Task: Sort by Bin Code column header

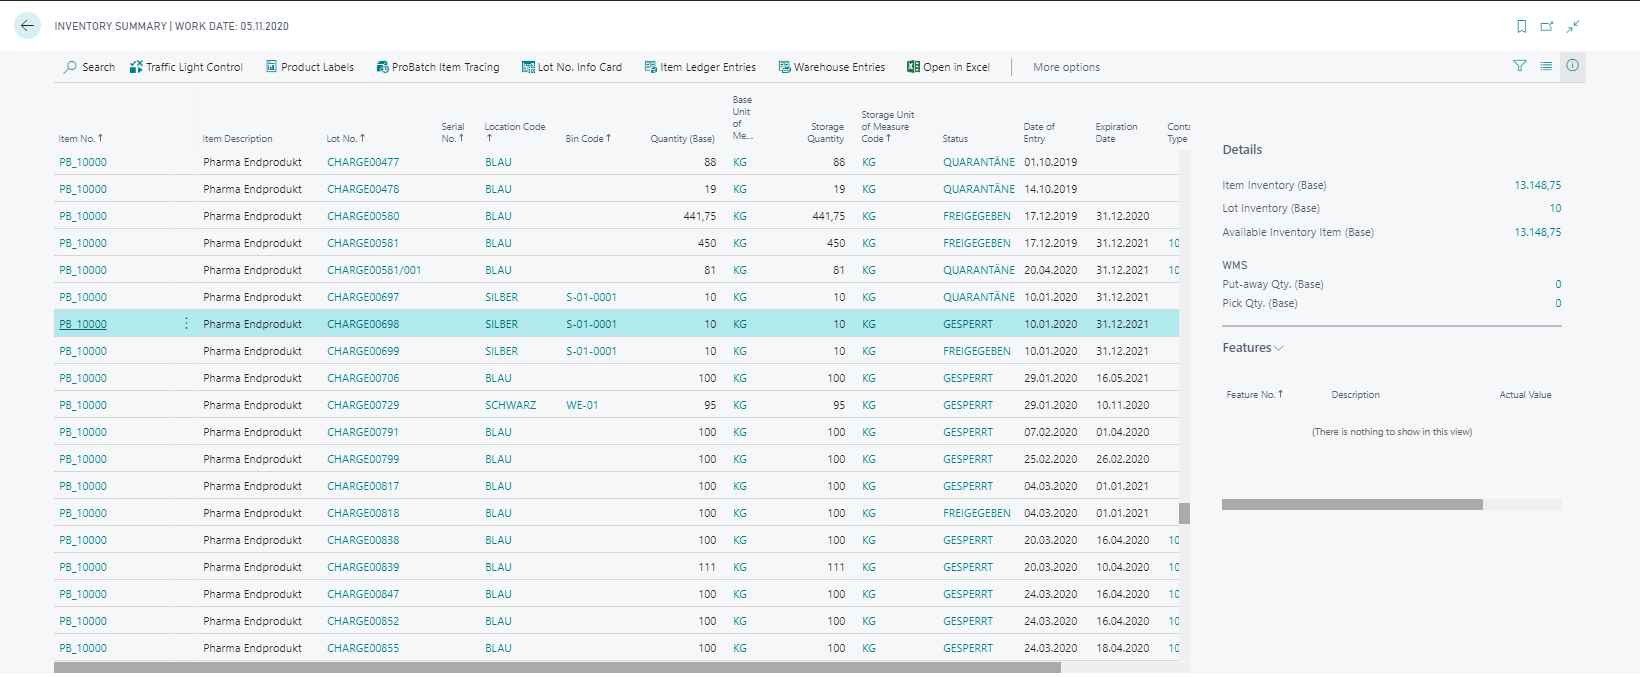Action: [588, 139]
